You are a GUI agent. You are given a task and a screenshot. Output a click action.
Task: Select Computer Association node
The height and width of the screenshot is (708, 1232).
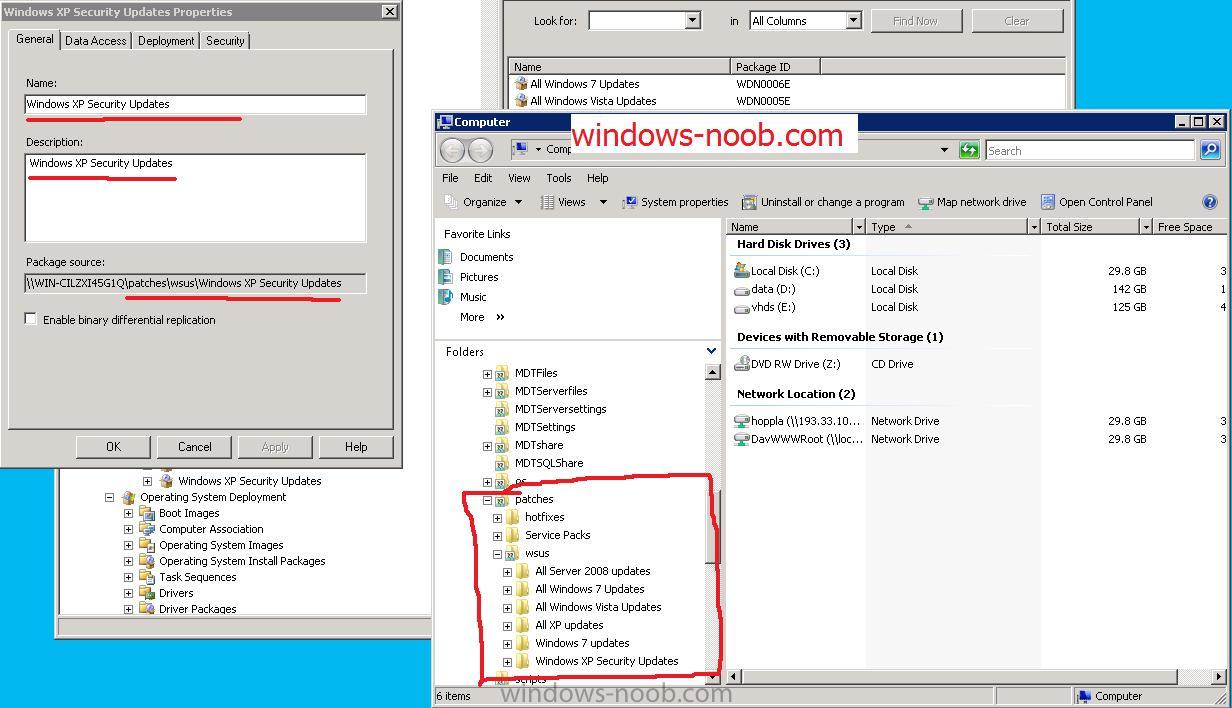(x=211, y=529)
